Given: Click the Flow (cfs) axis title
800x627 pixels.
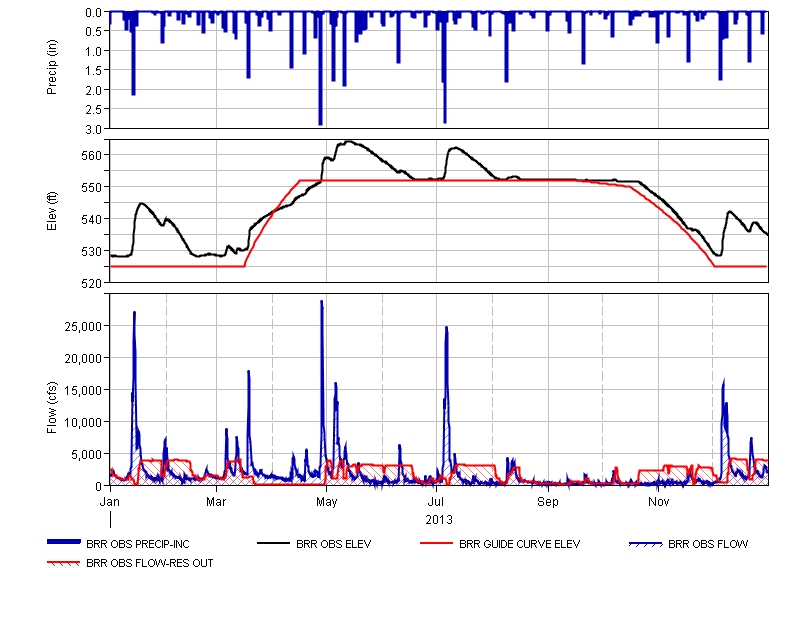Looking at the screenshot, I should [x=52, y=408].
